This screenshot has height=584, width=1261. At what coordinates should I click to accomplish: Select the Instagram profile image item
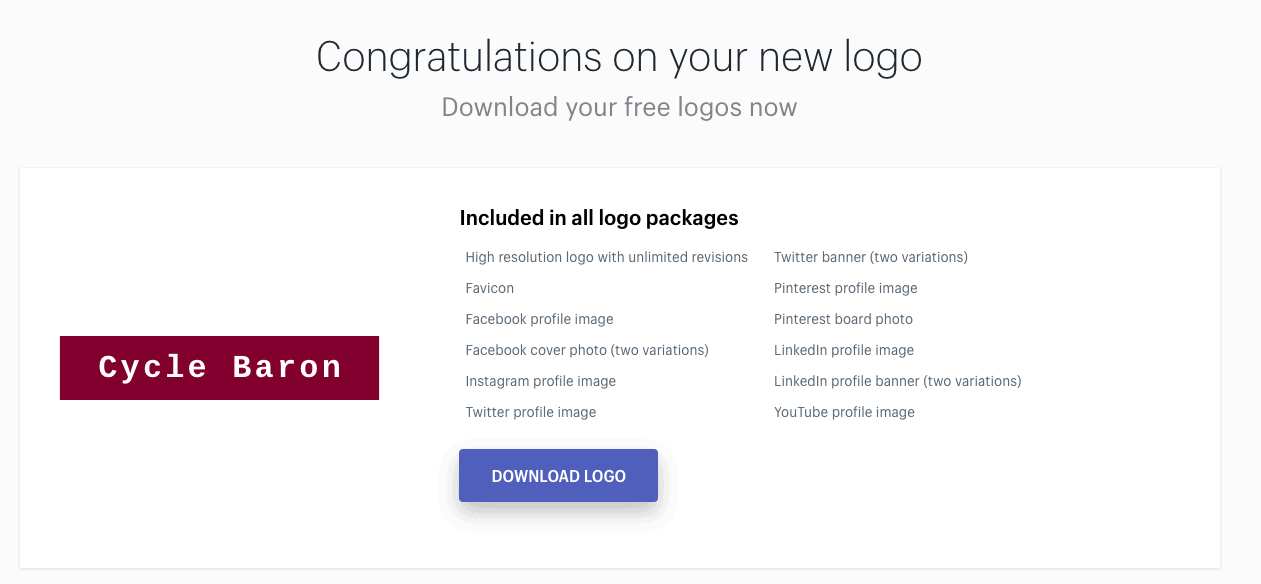tap(540, 381)
